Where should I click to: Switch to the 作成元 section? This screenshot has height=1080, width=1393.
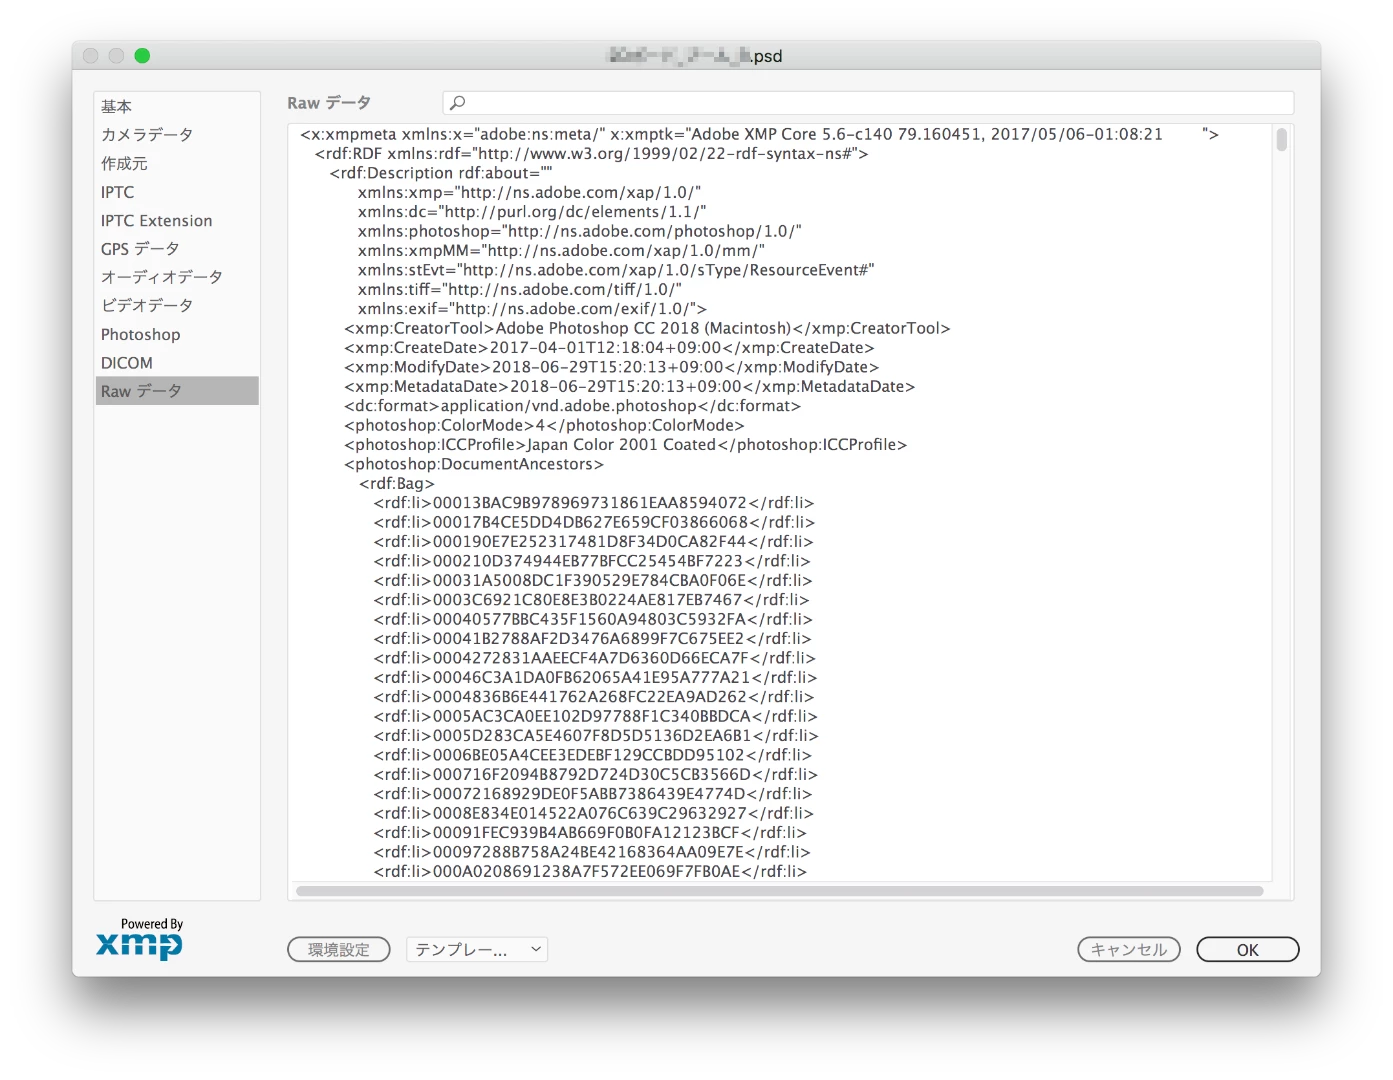pyautogui.click(x=177, y=163)
